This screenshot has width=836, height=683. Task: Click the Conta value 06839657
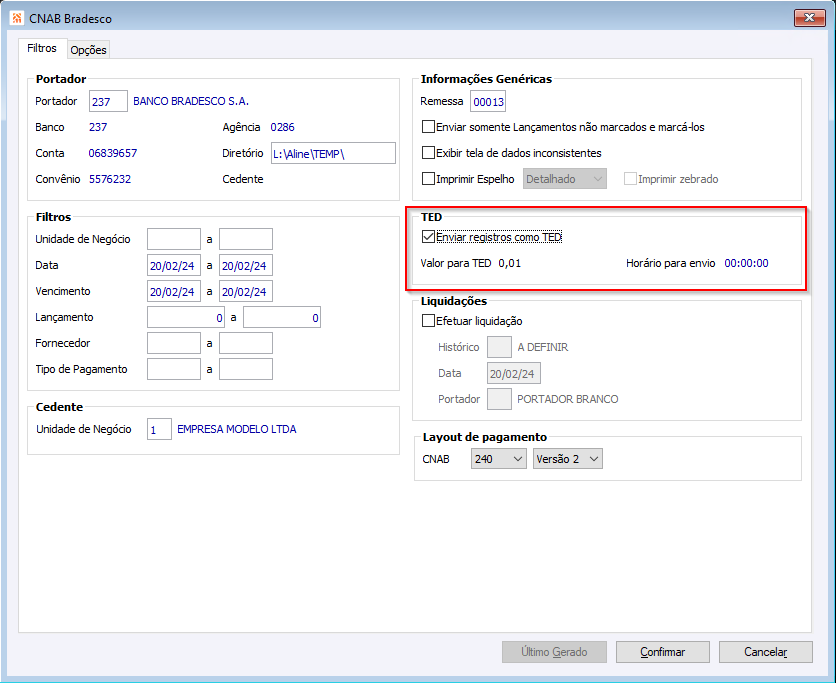[x=112, y=153]
